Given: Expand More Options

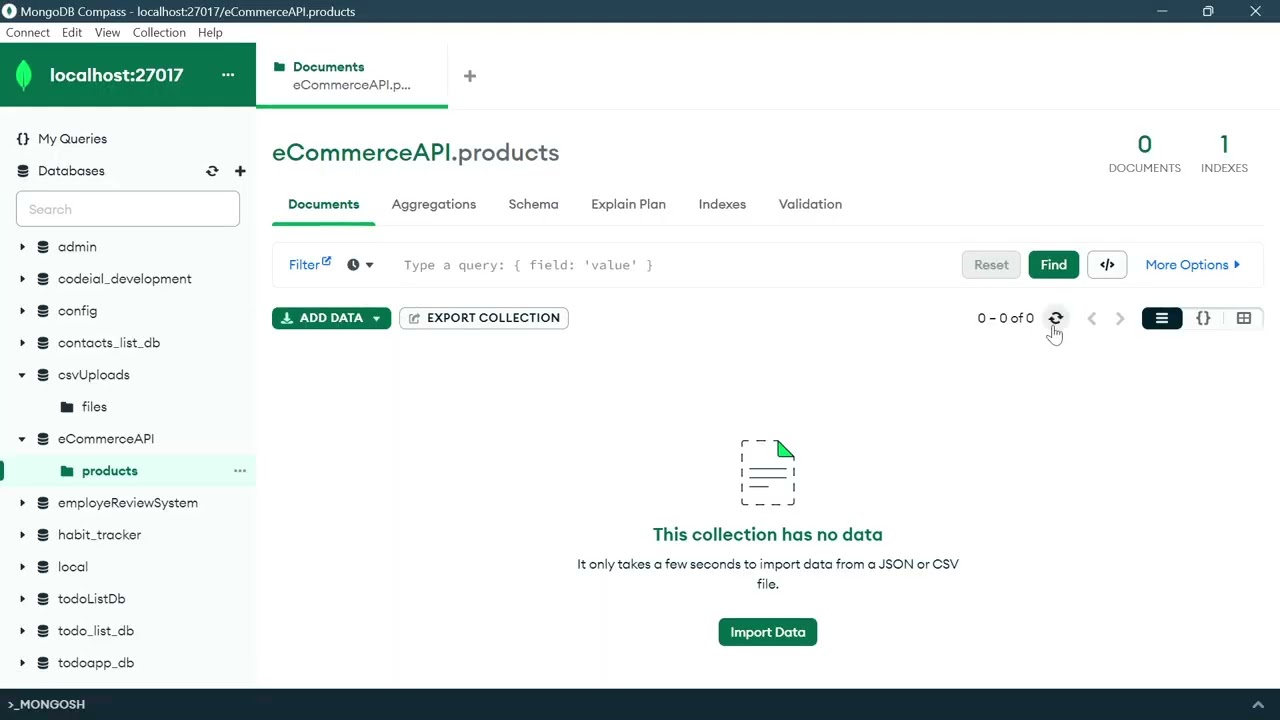Looking at the screenshot, I should [x=1193, y=265].
